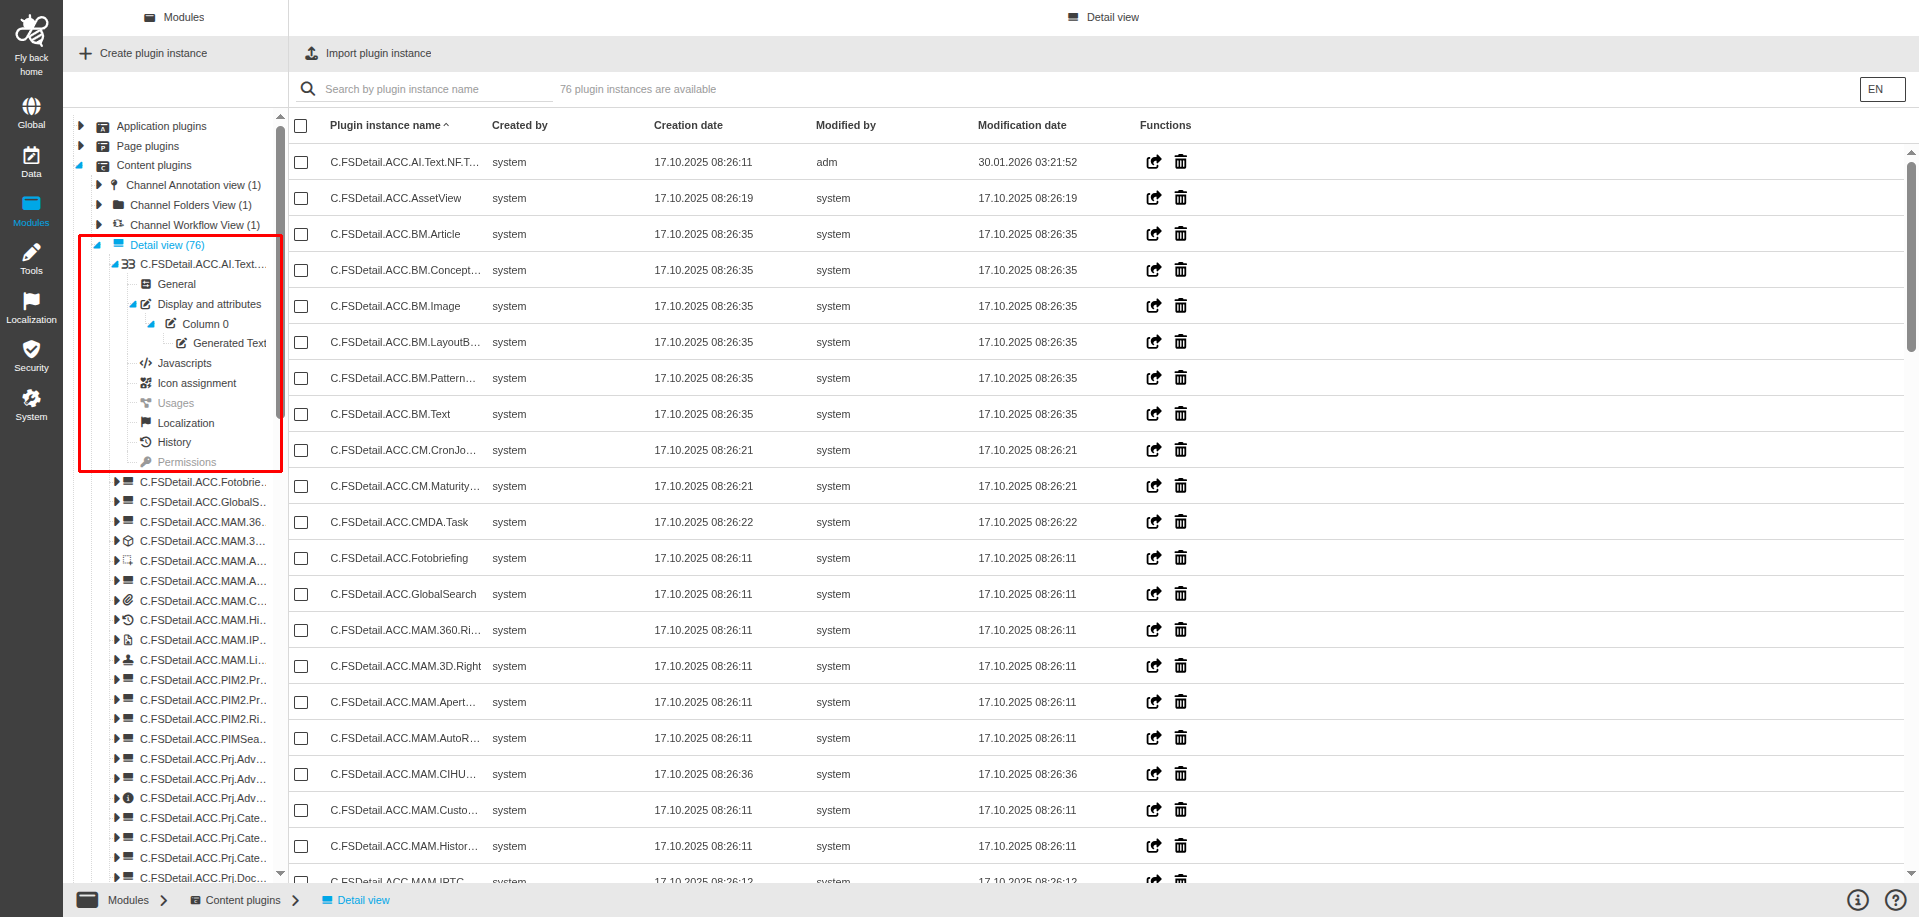Expand the Application plugins tree node
Image resolution: width=1919 pixels, height=917 pixels.
(x=81, y=126)
